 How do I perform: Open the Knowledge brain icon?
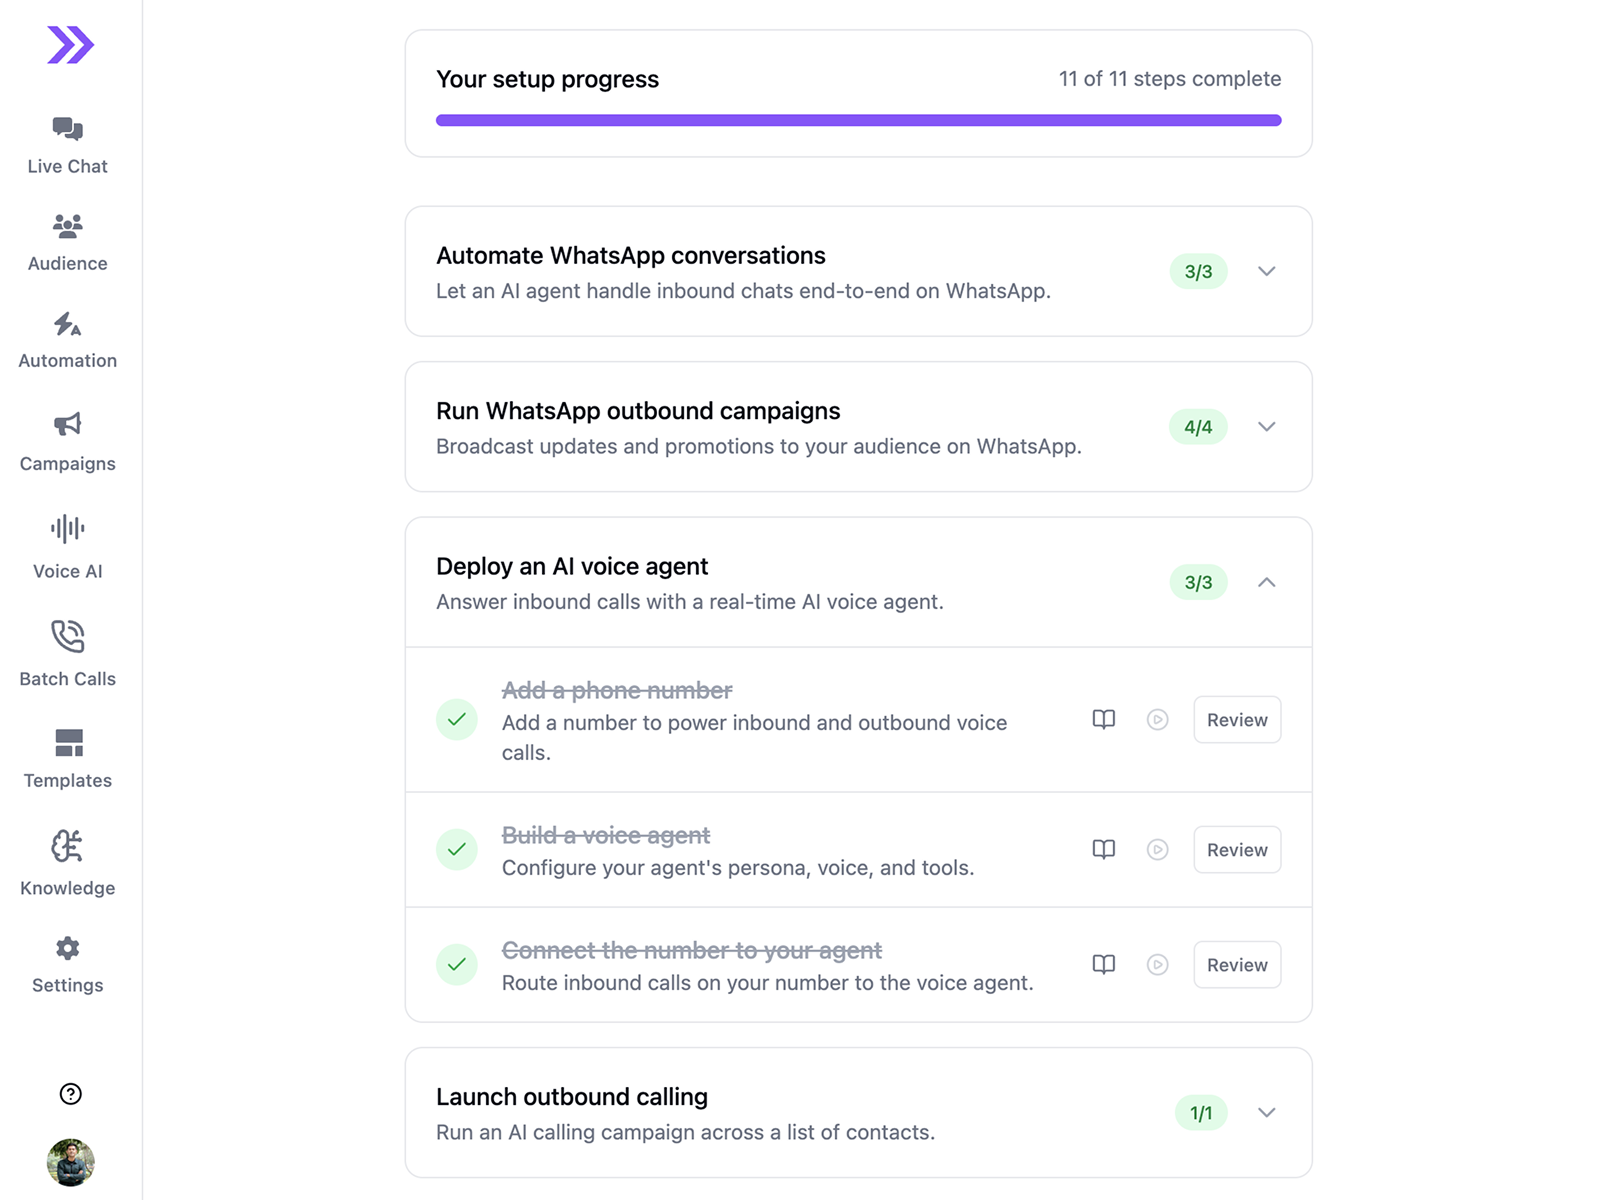click(67, 846)
